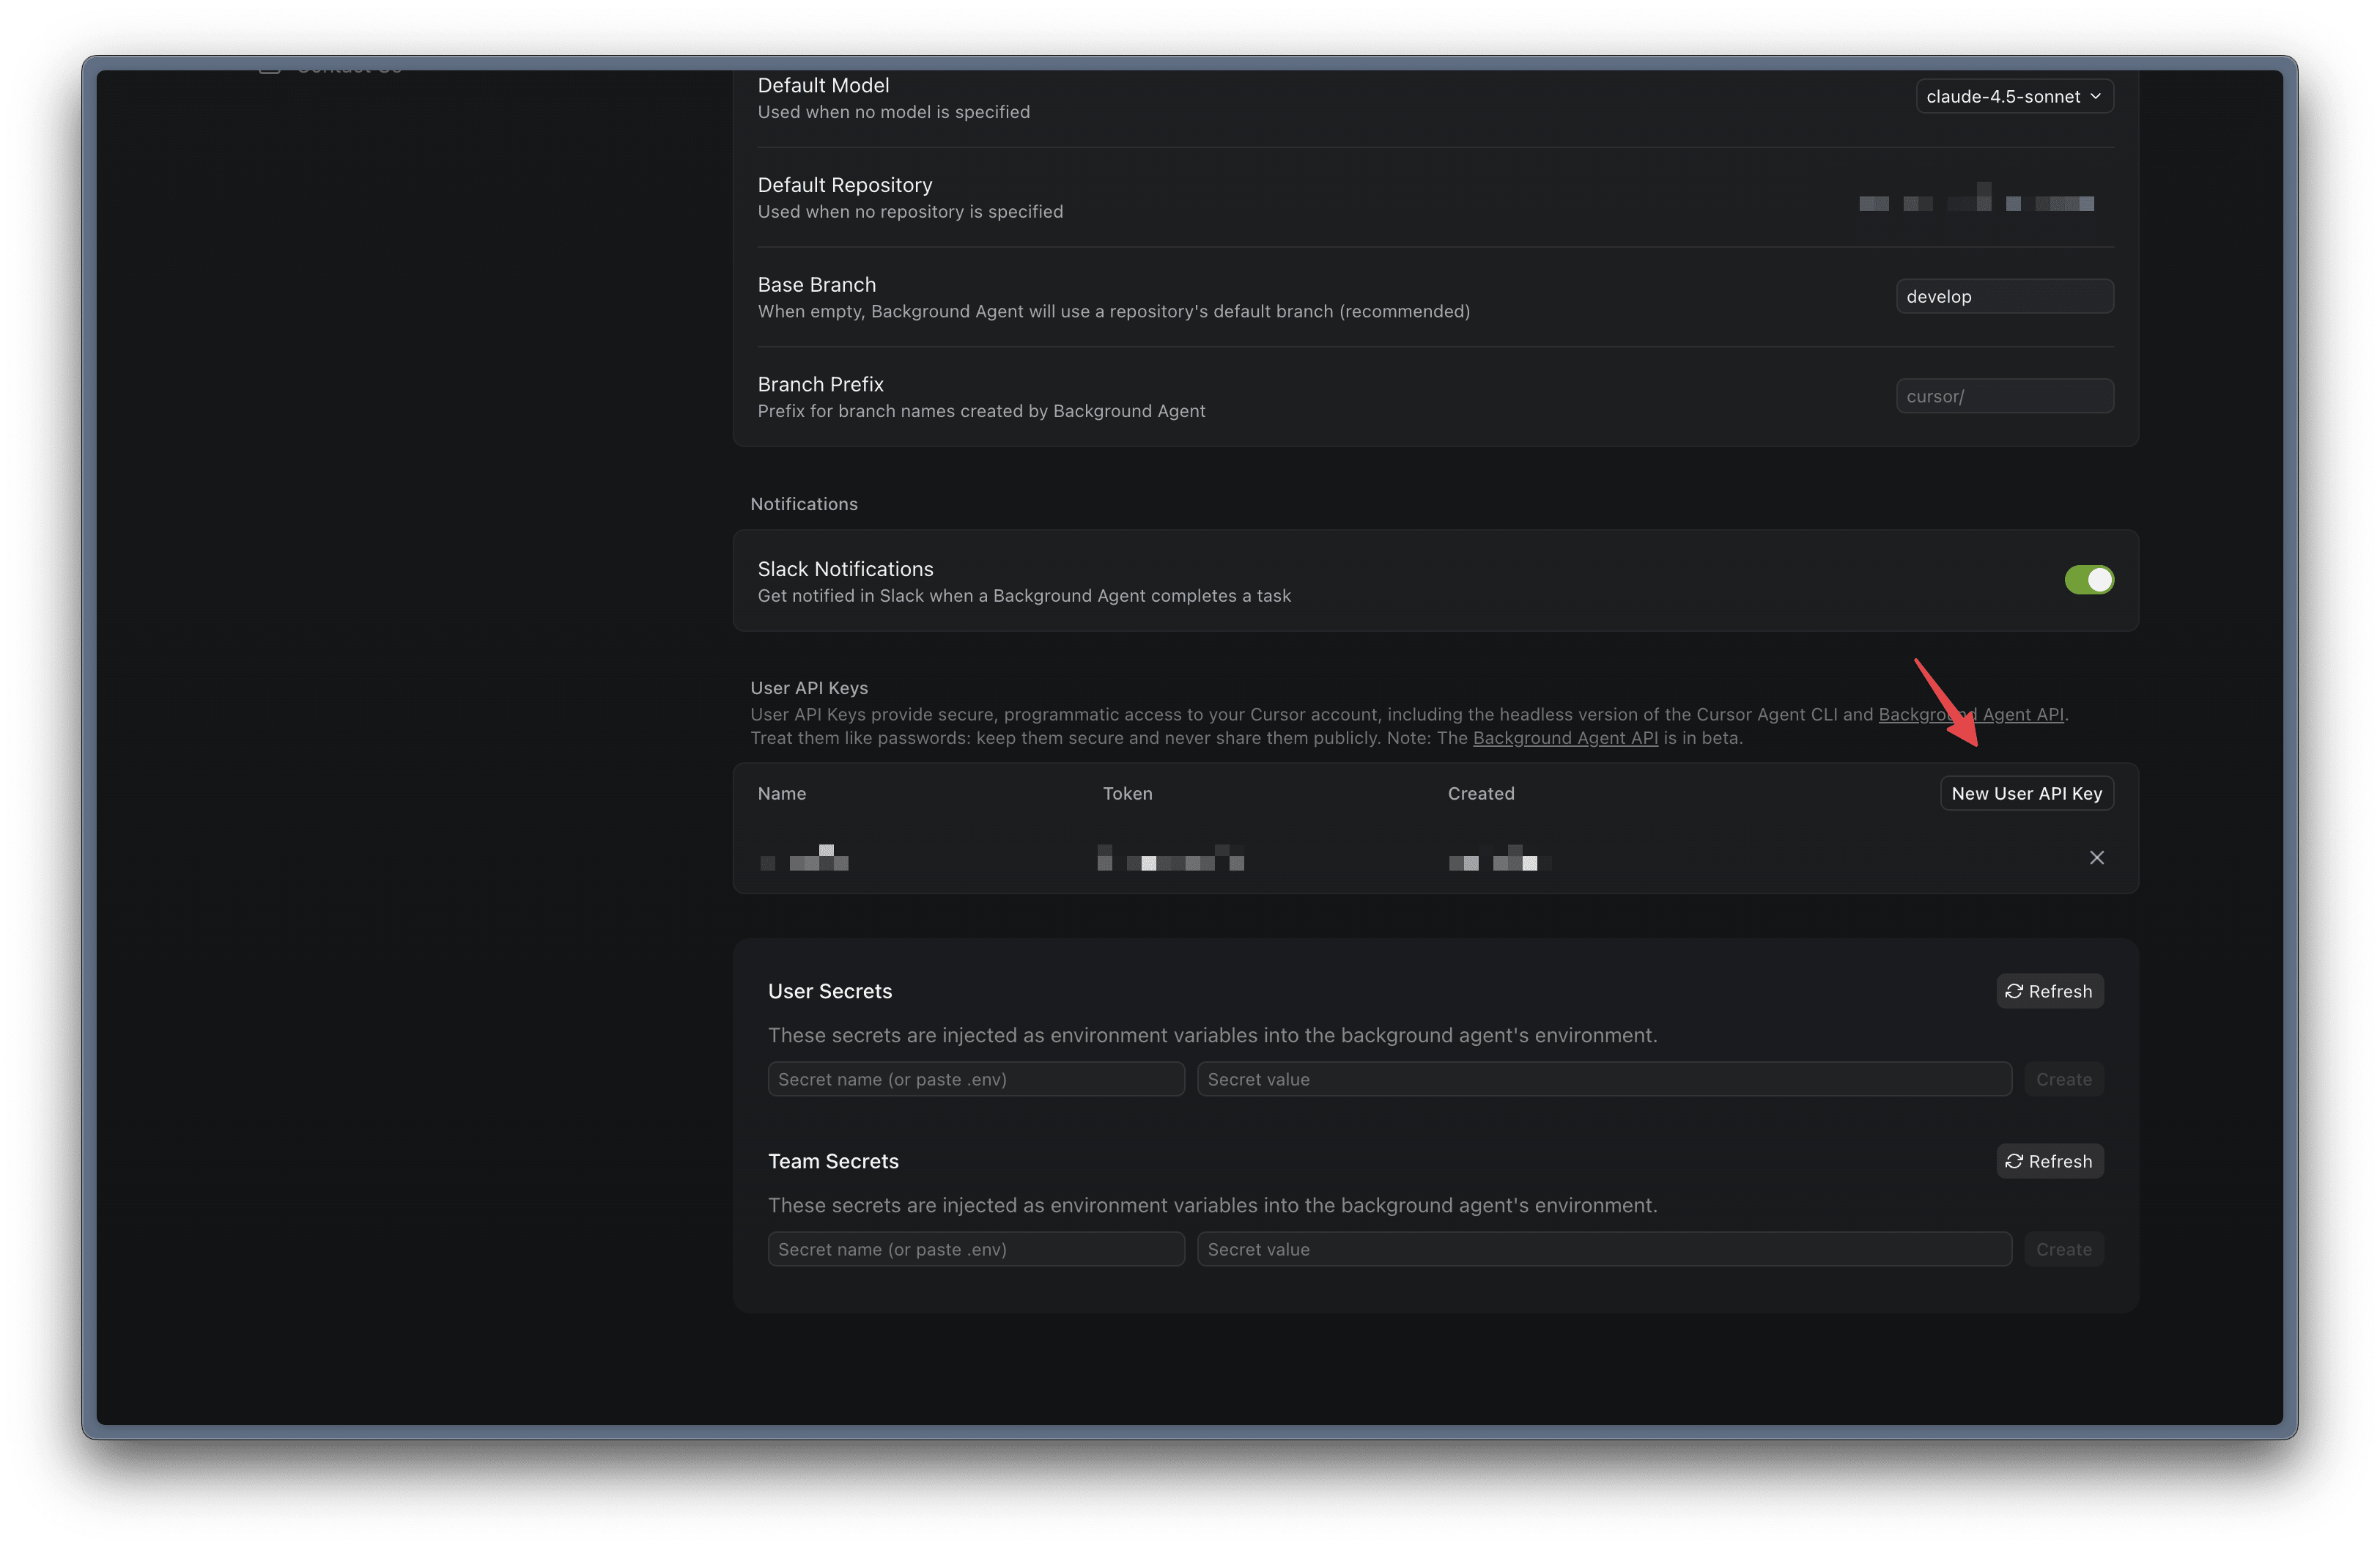Image resolution: width=2380 pixels, height=1548 pixels.
Task: Click Team Secrets secret value field
Action: pos(1603,1249)
